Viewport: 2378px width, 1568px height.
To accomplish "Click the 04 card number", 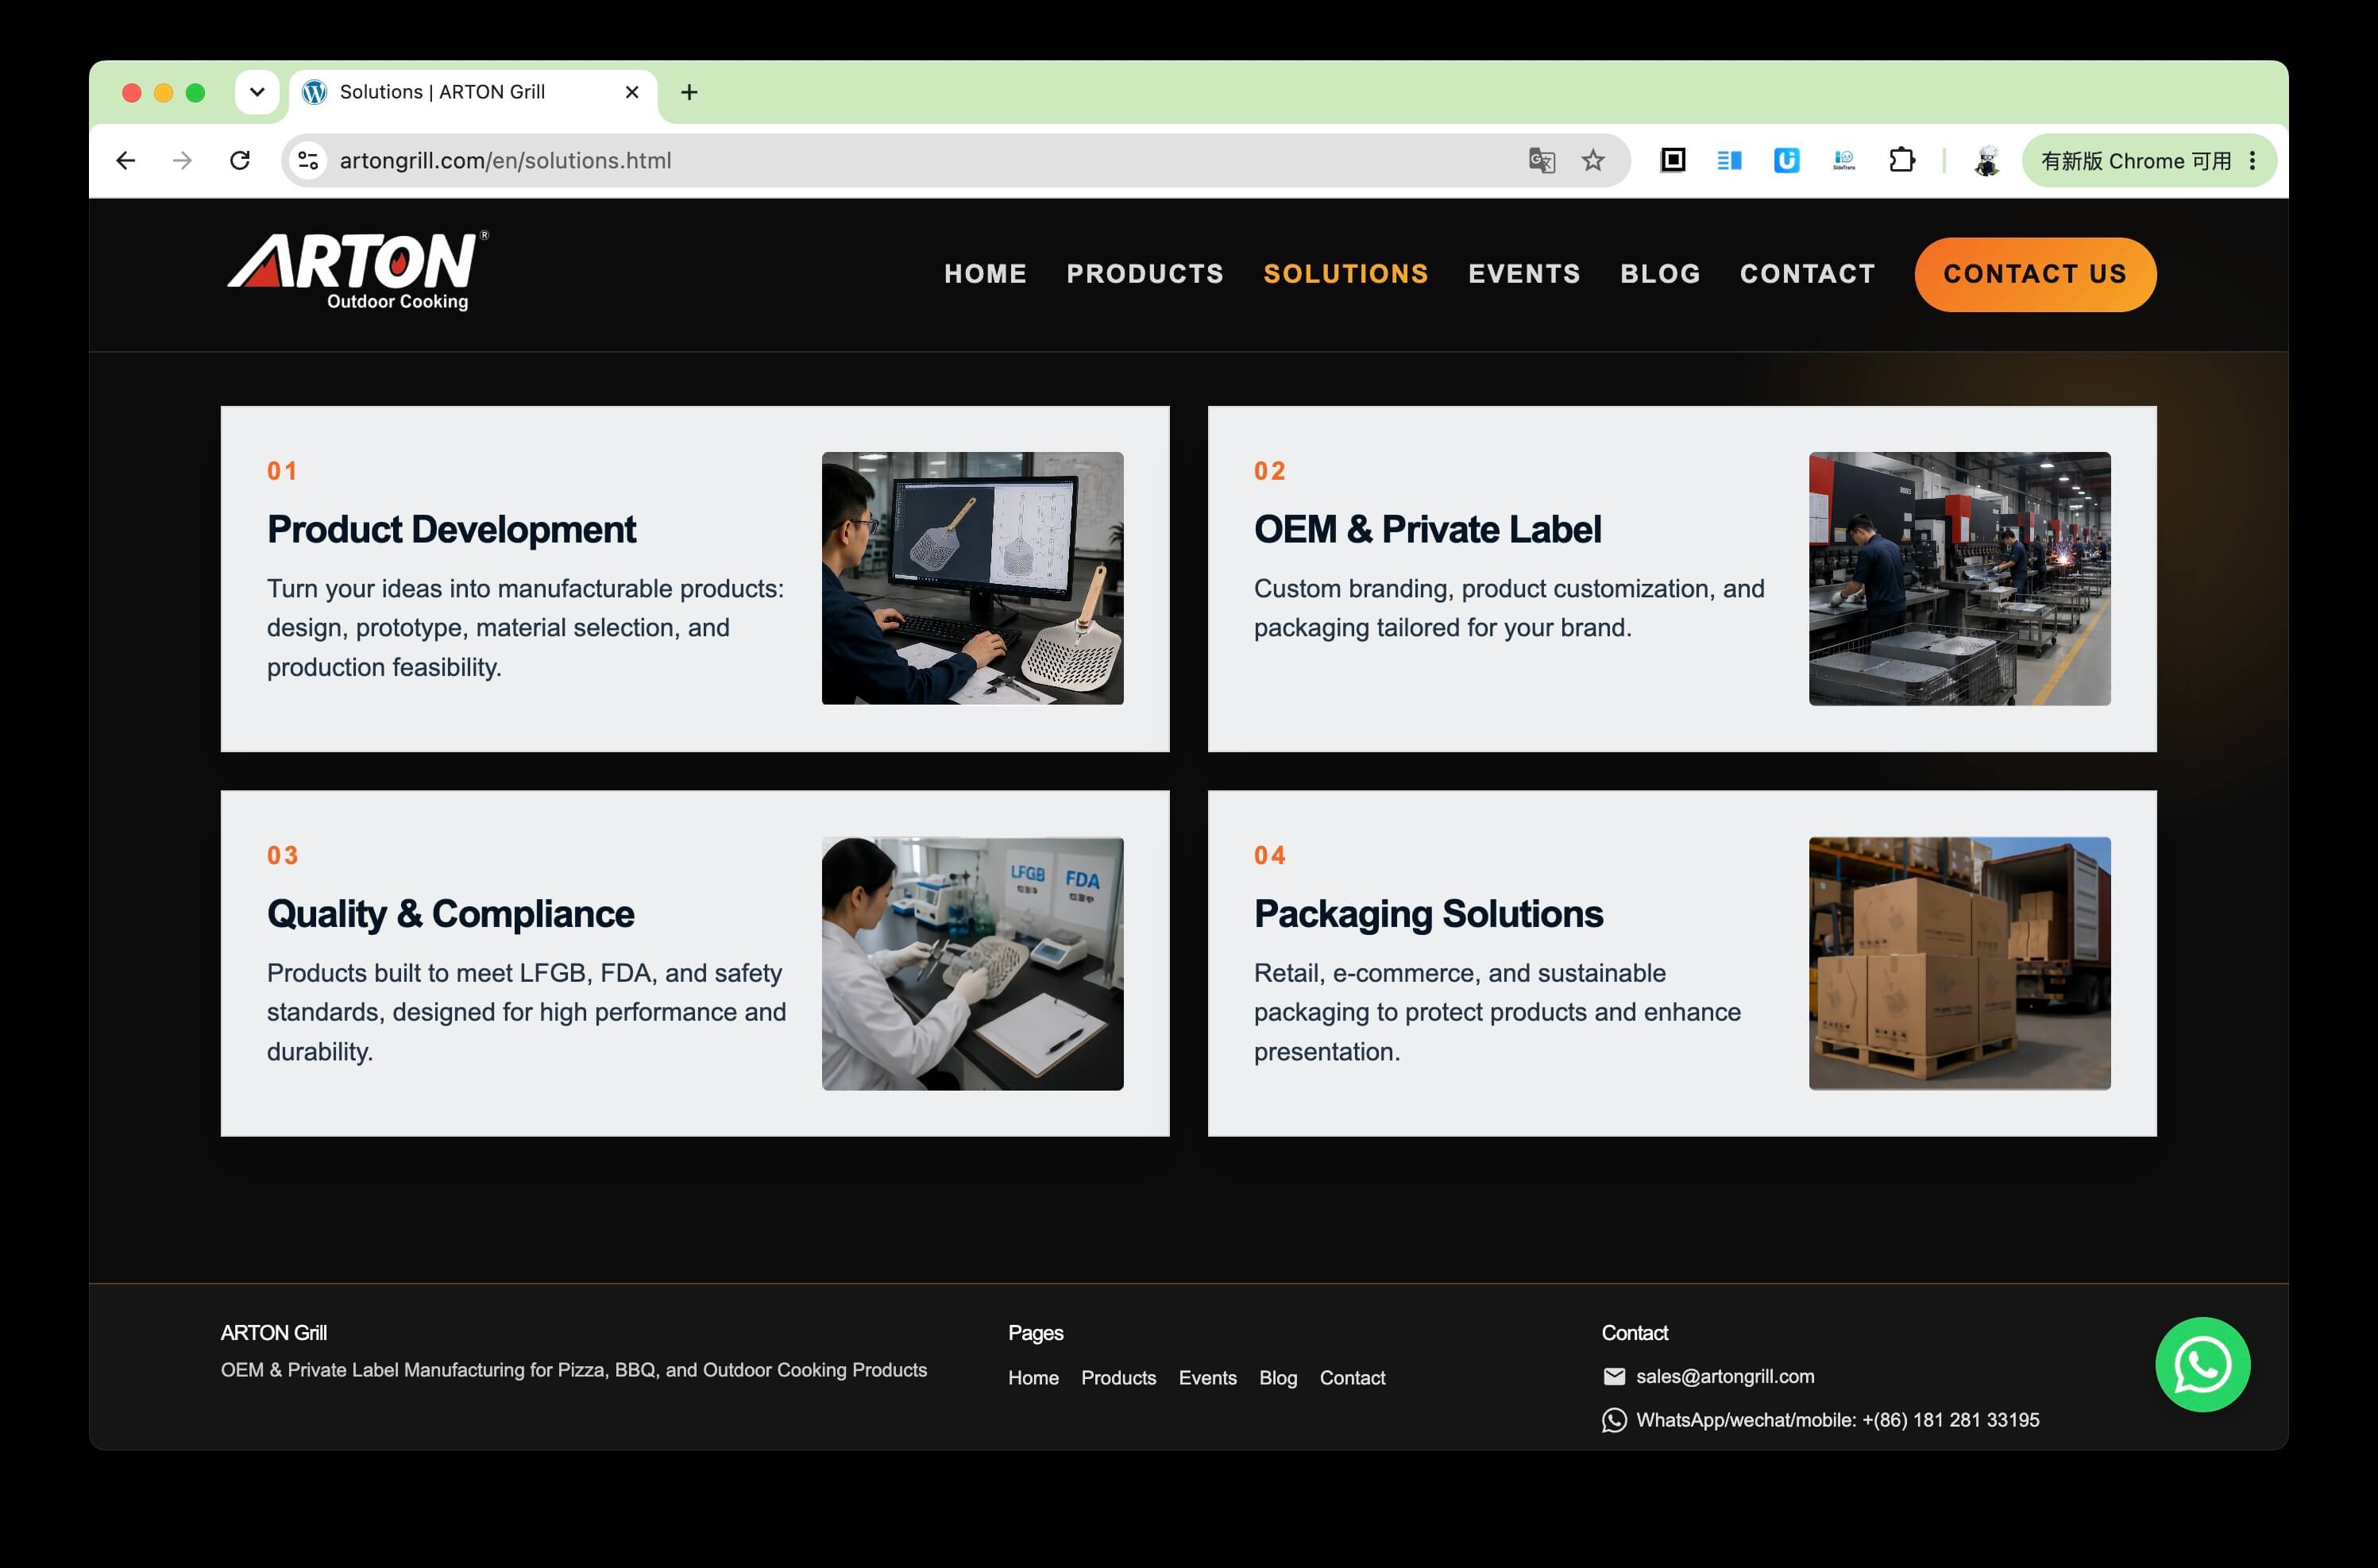I will [x=1270, y=856].
